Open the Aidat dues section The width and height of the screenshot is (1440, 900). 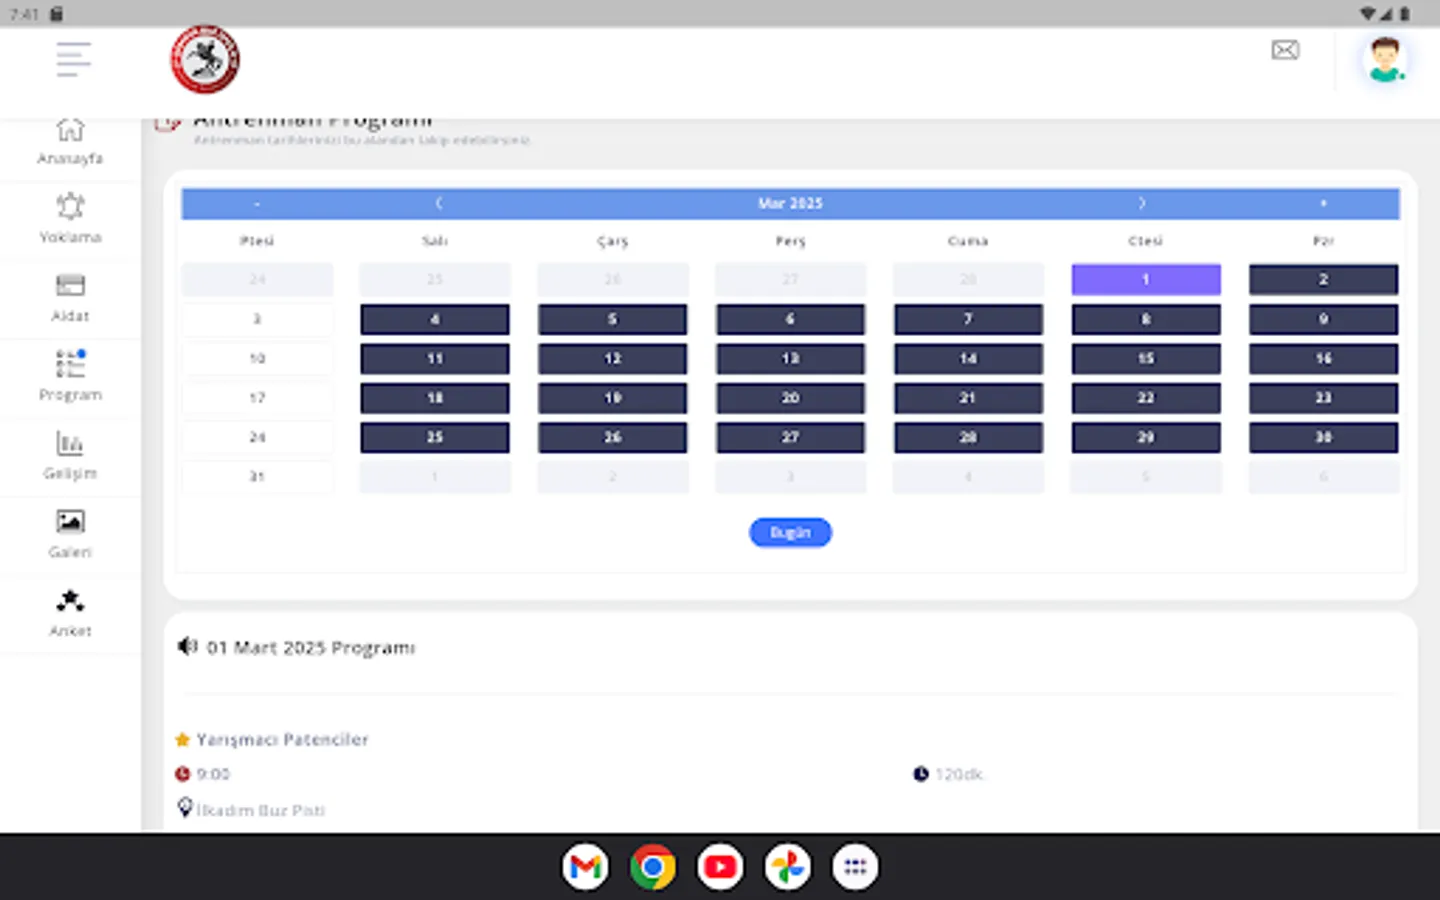(x=70, y=297)
